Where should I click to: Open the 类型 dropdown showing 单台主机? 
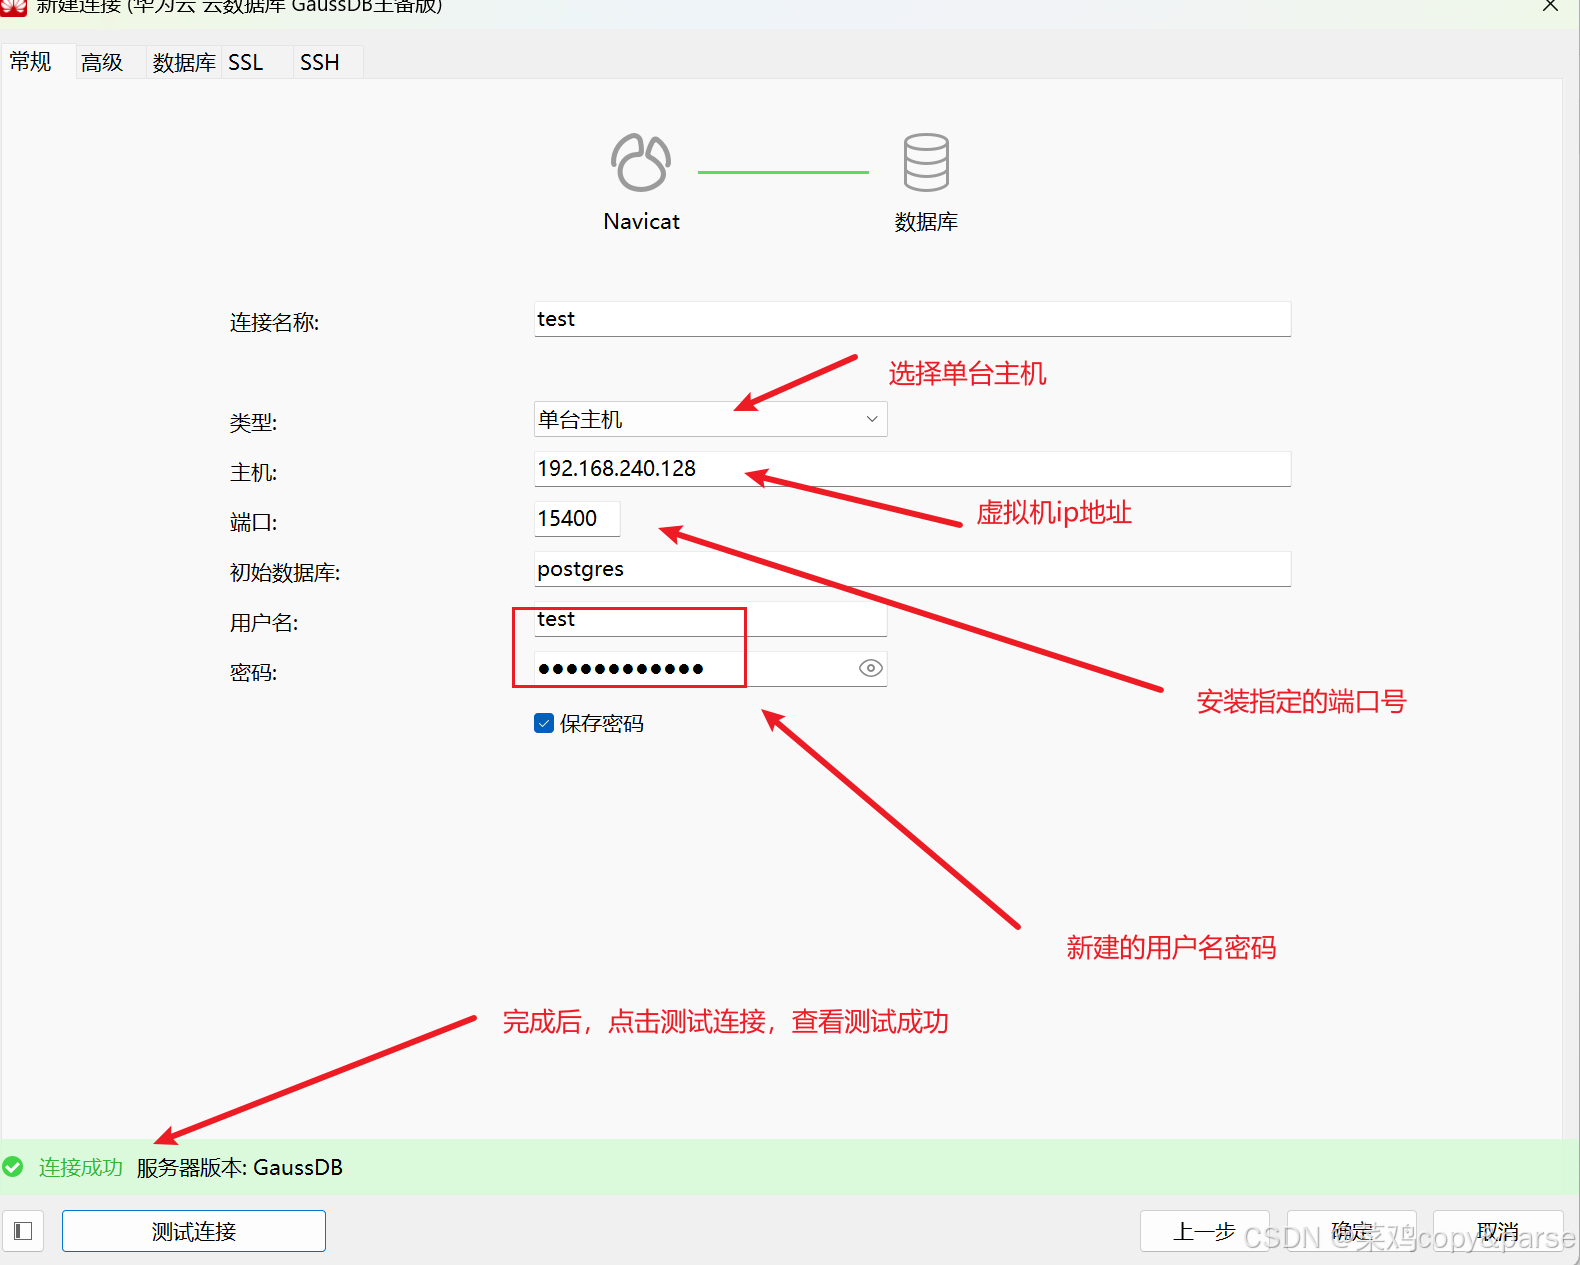click(711, 419)
